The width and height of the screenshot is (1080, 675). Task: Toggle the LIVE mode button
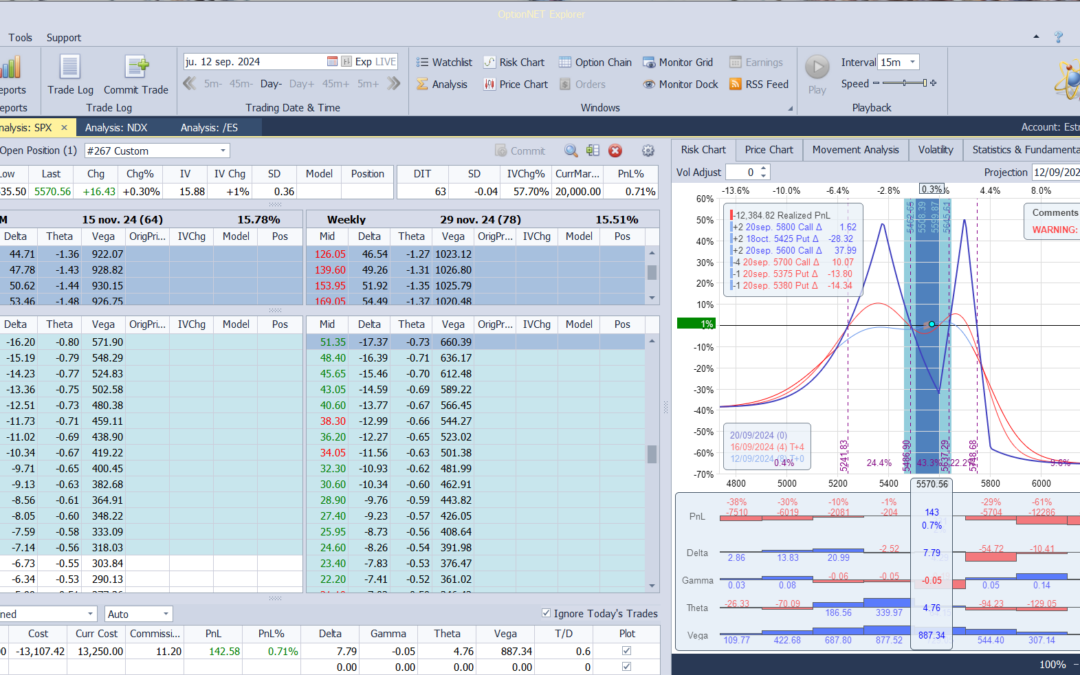[385, 62]
